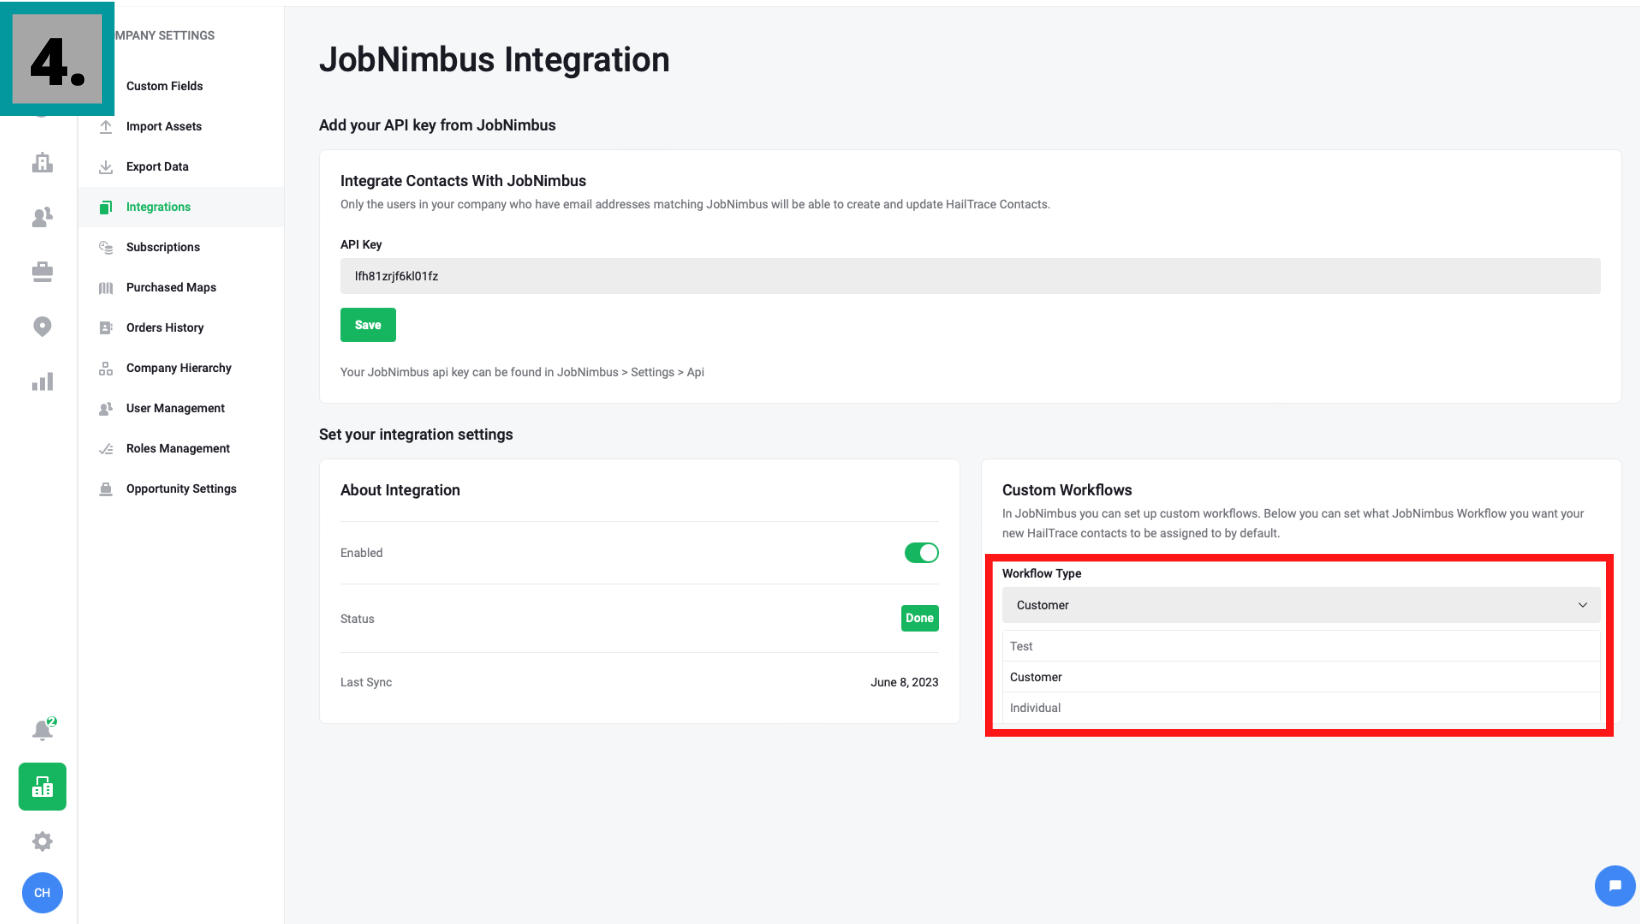
Task: Click the Orders History icon
Action: click(106, 328)
